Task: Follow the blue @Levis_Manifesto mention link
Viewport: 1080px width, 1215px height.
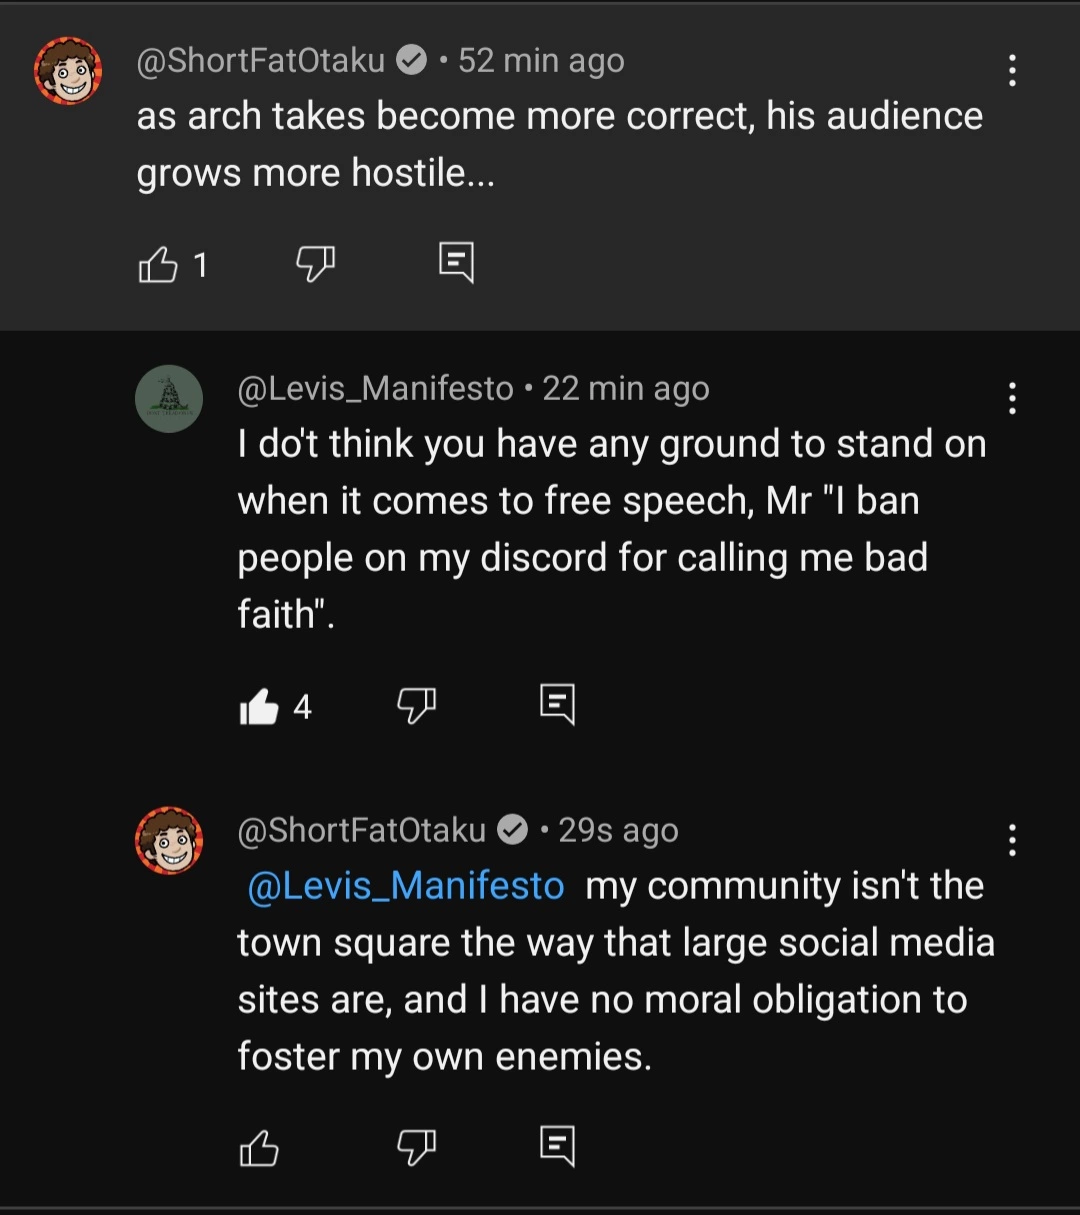Action: pos(405,886)
